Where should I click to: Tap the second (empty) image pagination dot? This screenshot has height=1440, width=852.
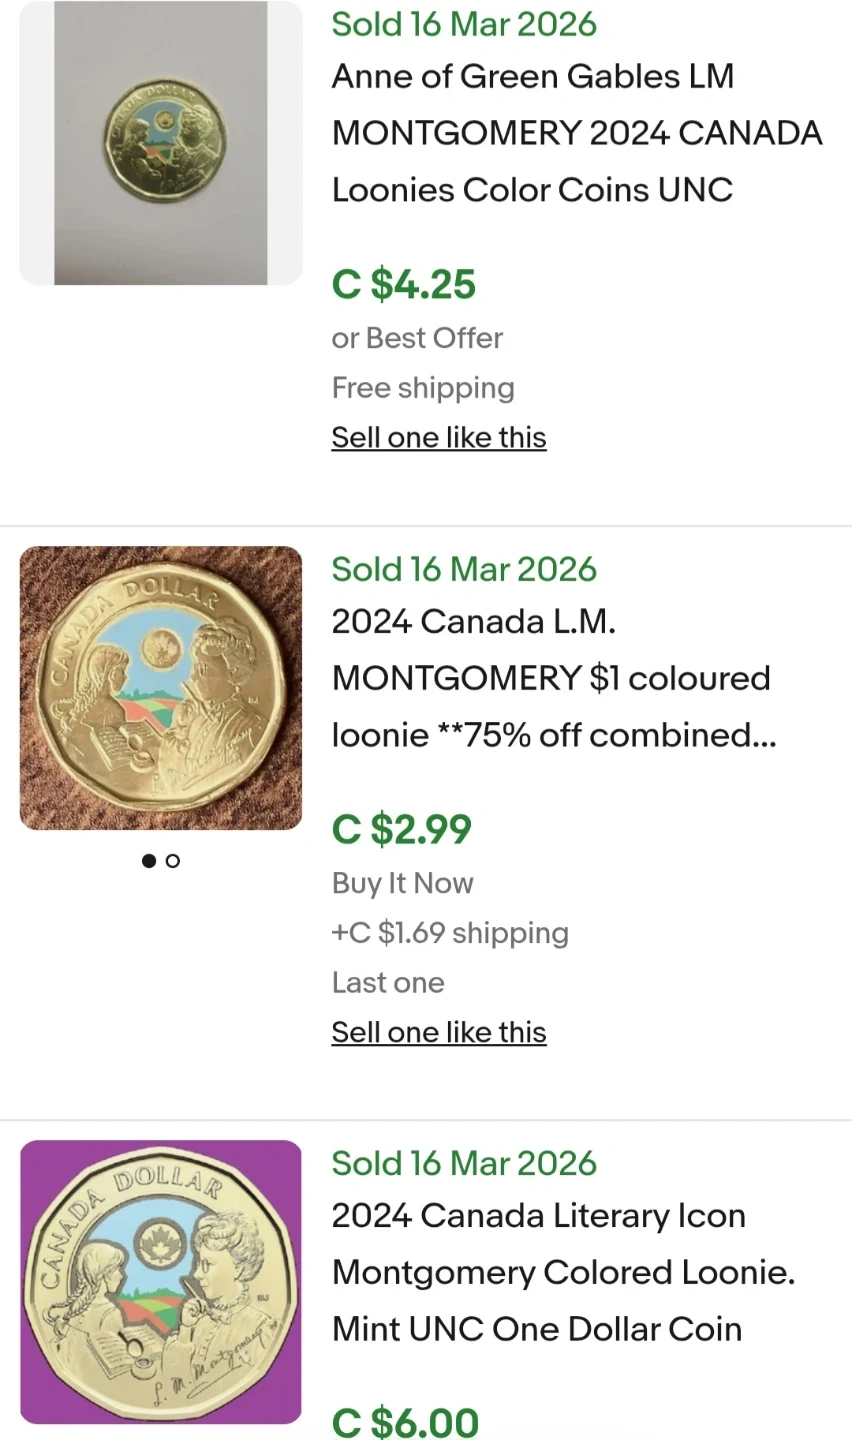coord(173,861)
